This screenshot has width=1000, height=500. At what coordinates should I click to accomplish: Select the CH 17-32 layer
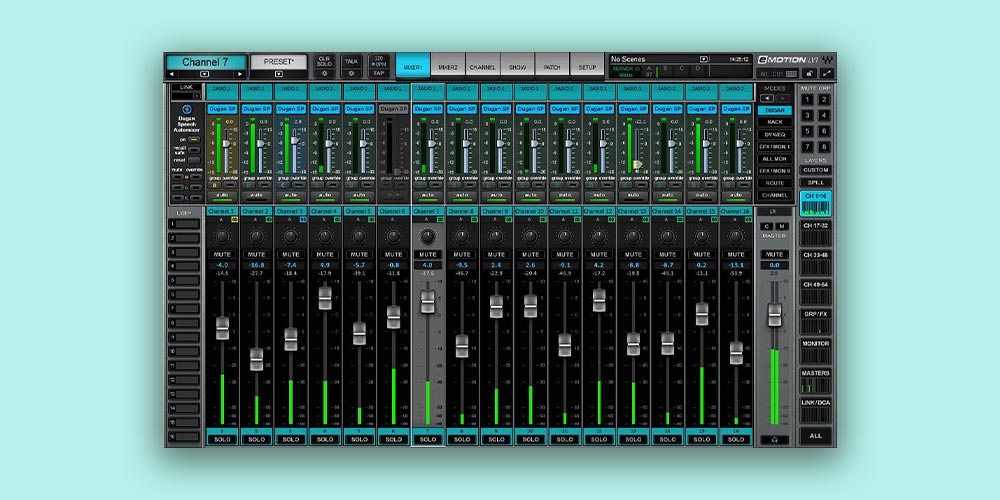(816, 233)
